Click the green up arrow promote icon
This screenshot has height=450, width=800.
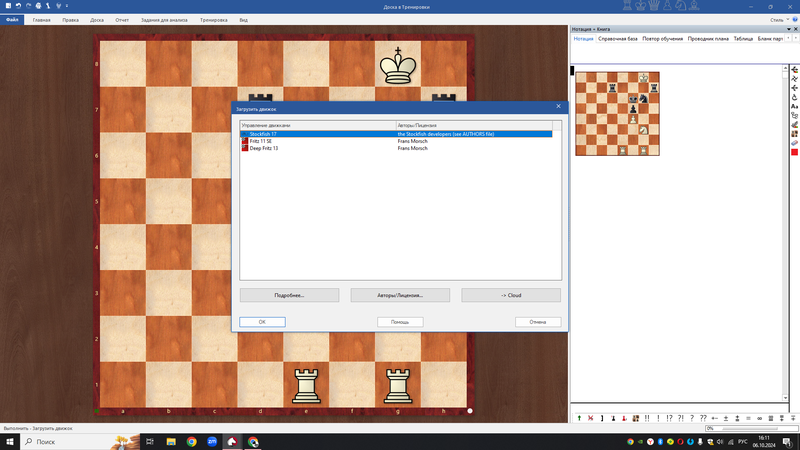[579, 418]
